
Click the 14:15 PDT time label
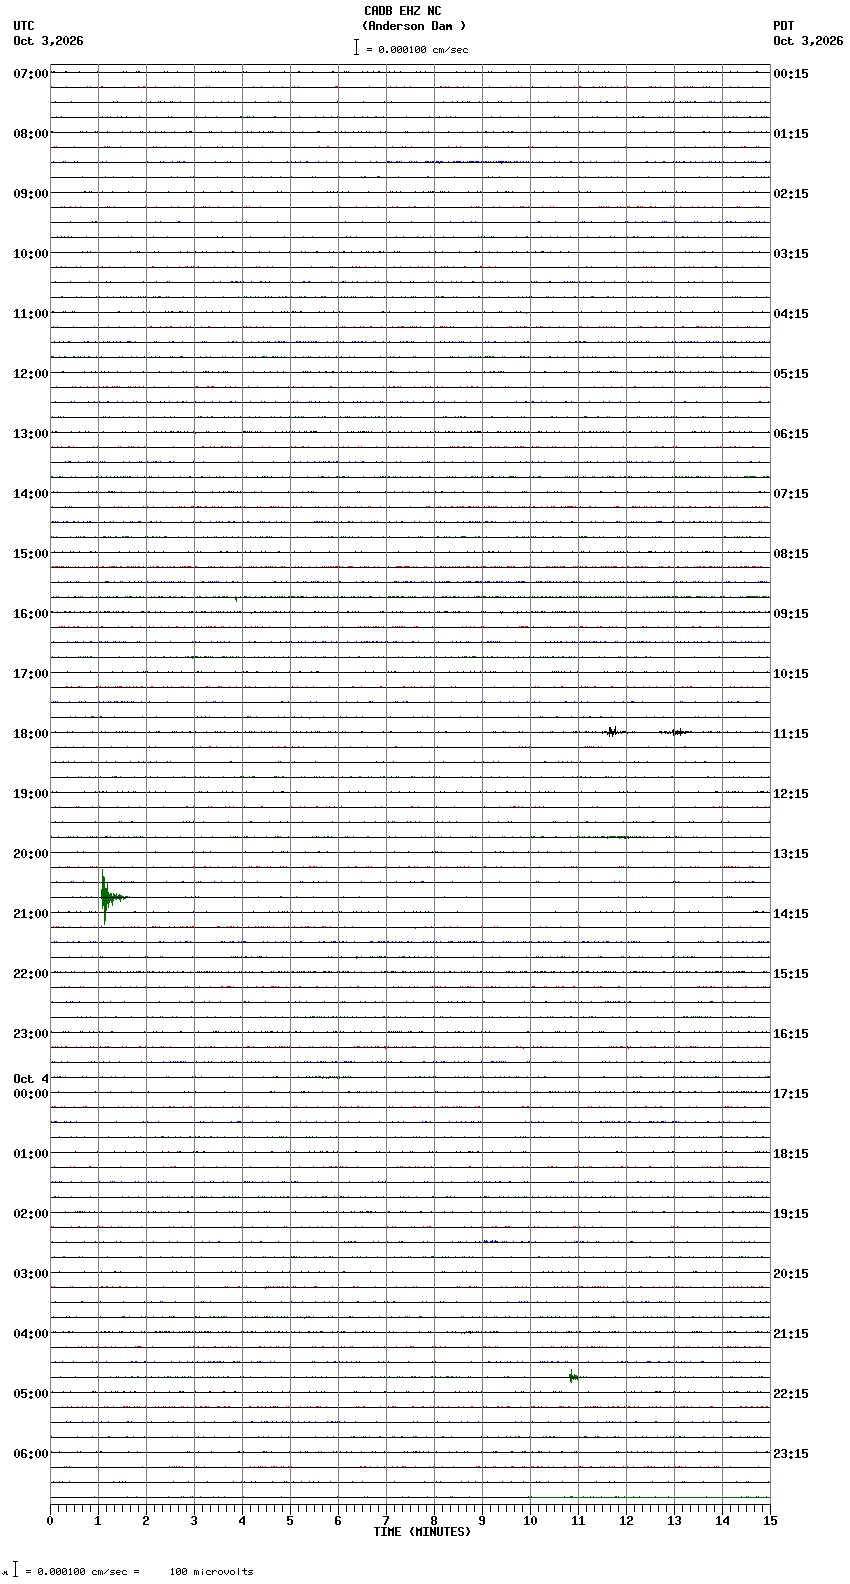click(791, 914)
